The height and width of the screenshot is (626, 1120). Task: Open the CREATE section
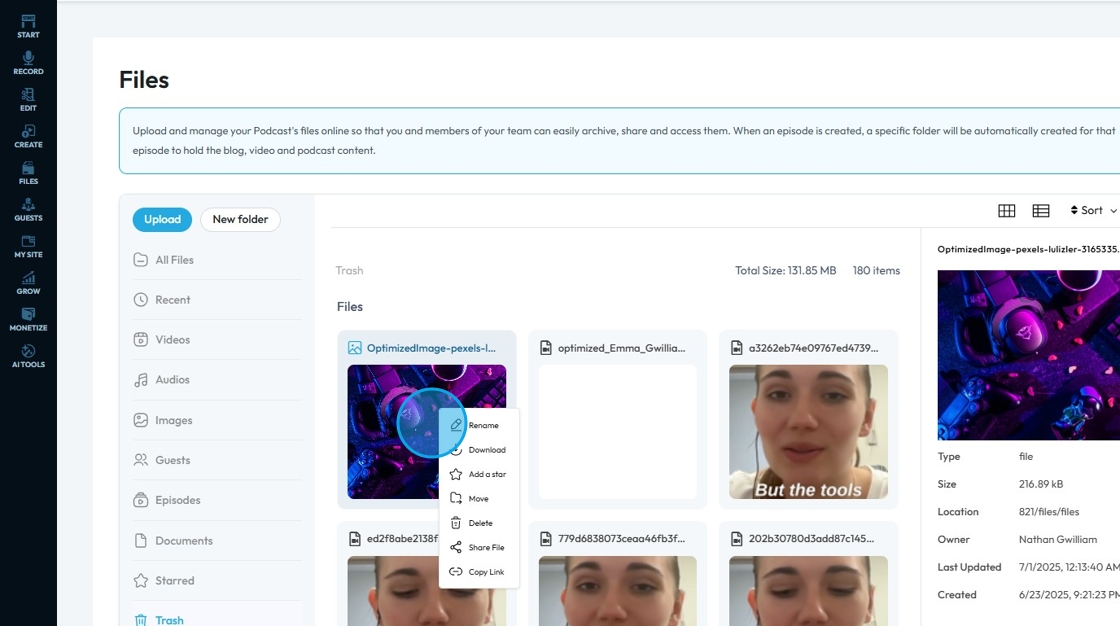(28, 136)
